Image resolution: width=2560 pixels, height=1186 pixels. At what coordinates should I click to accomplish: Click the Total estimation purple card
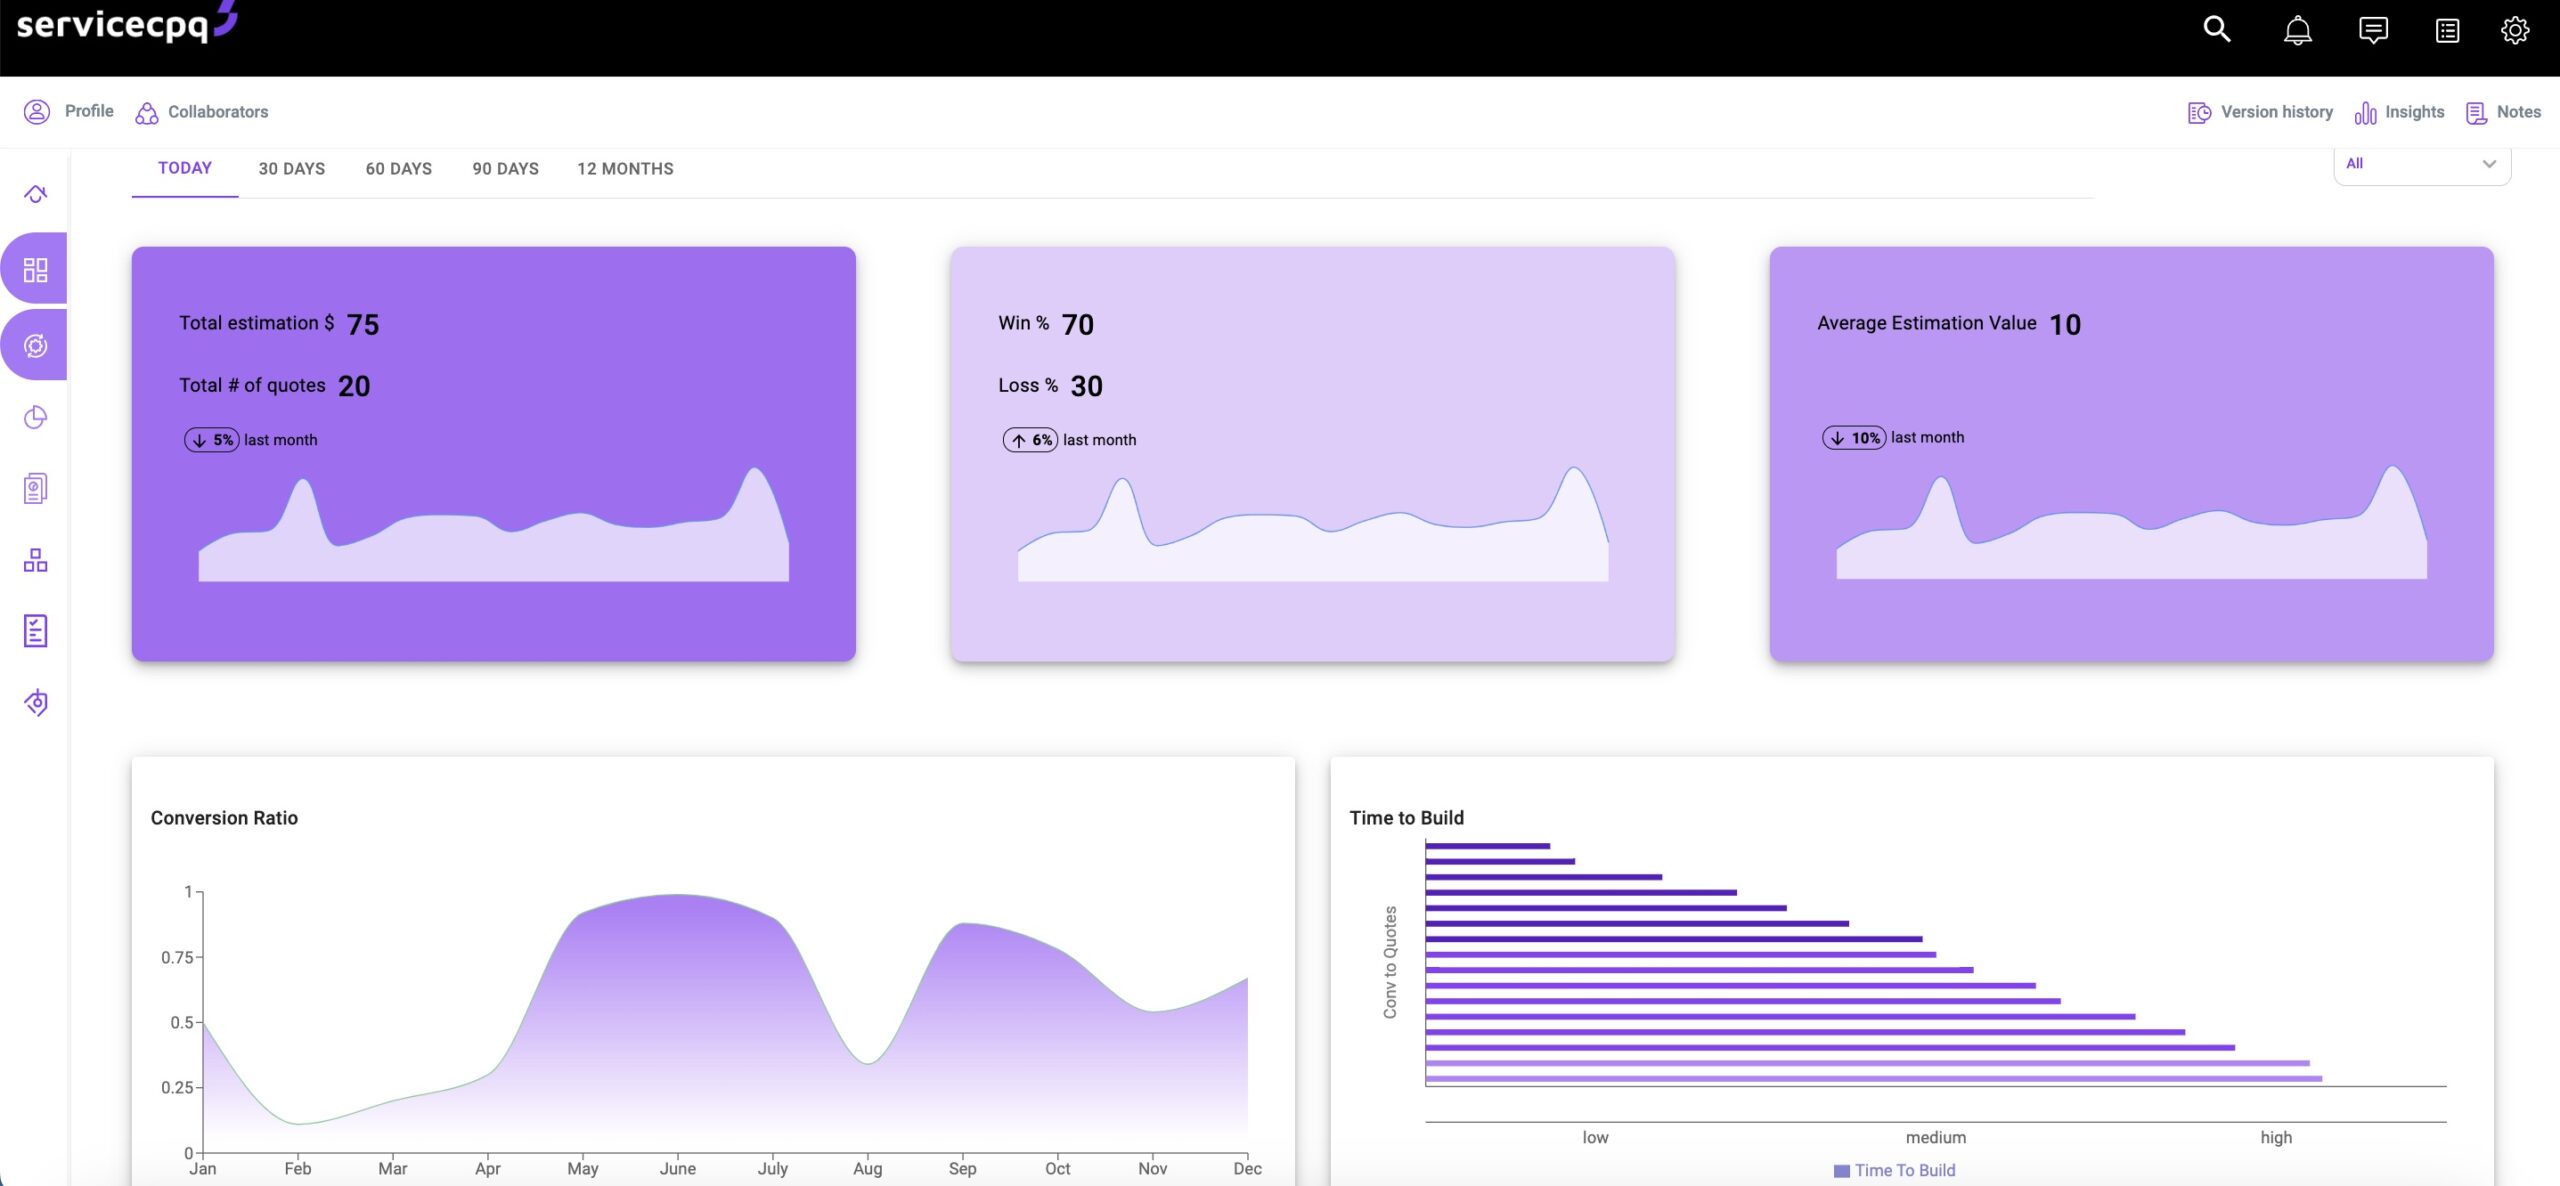click(x=493, y=453)
